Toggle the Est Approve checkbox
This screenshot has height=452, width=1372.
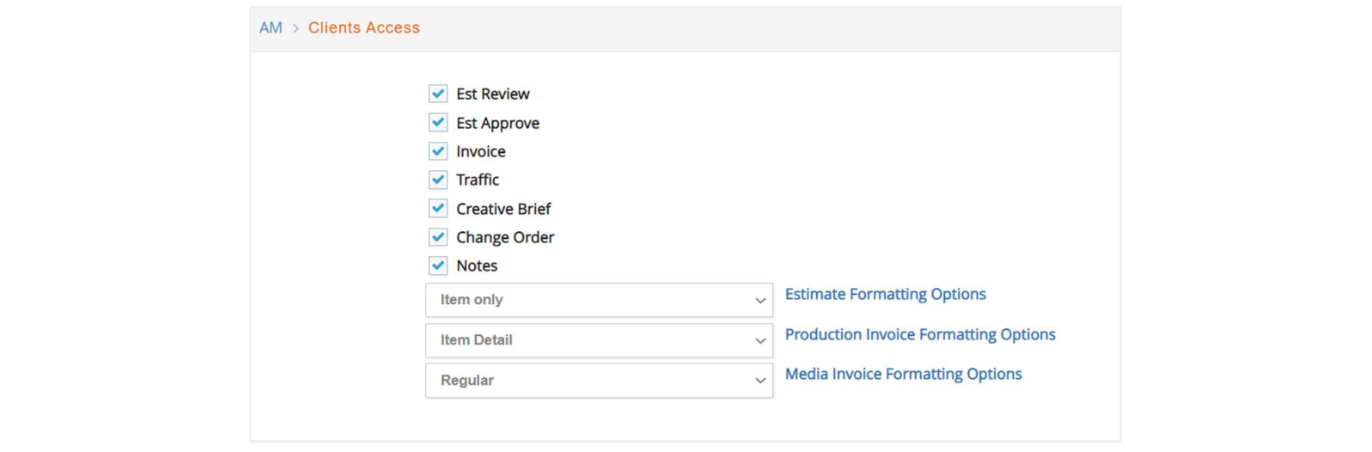(x=438, y=123)
